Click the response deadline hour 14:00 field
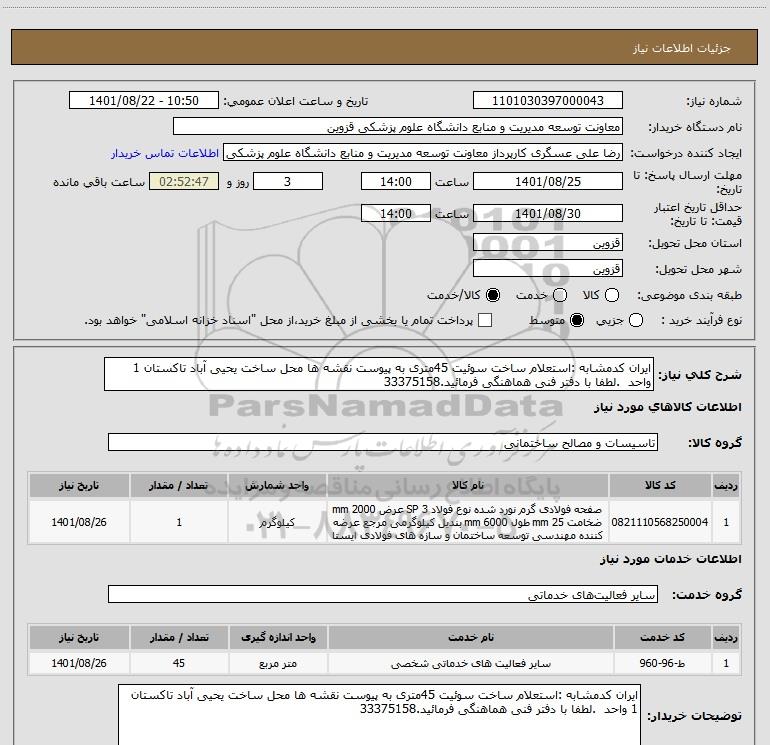This screenshot has height=745, width=770. click(396, 181)
